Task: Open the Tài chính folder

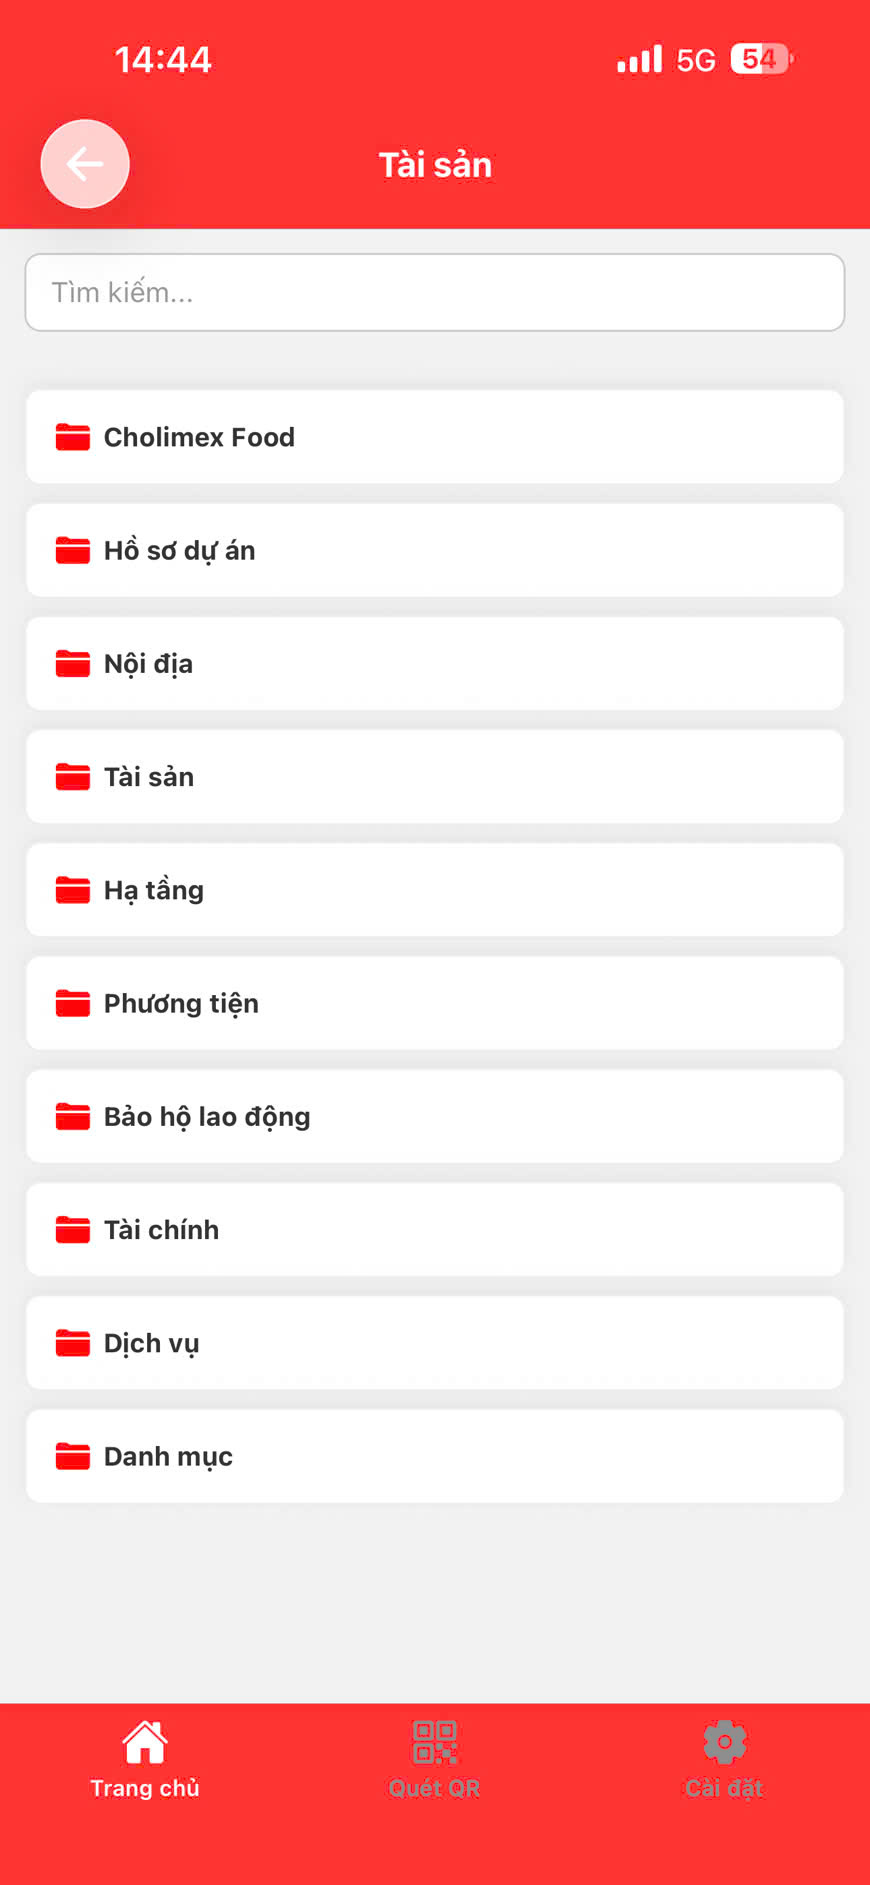Action: click(435, 1229)
